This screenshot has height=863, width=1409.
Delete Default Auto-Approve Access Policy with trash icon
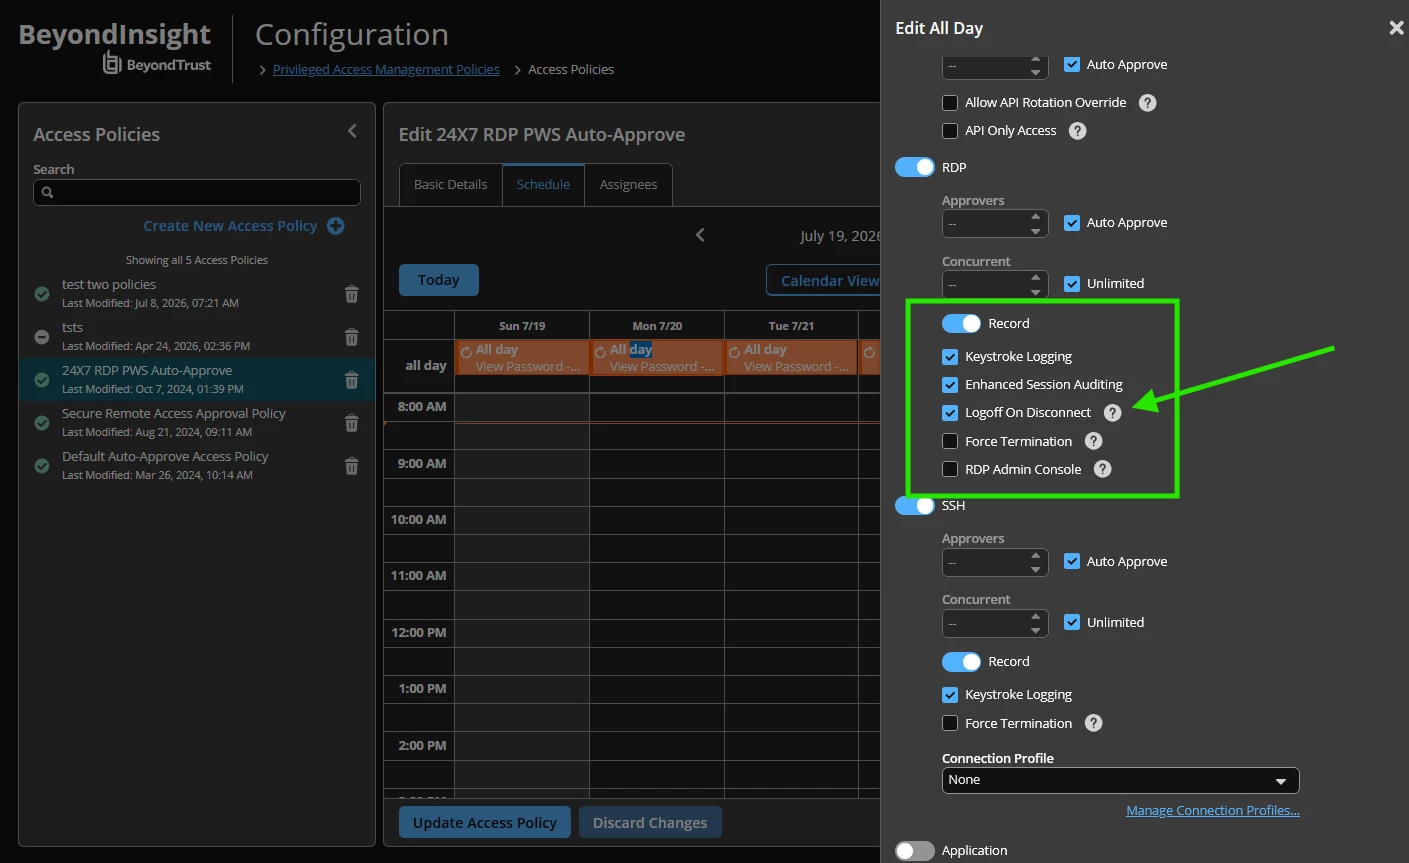[352, 466]
